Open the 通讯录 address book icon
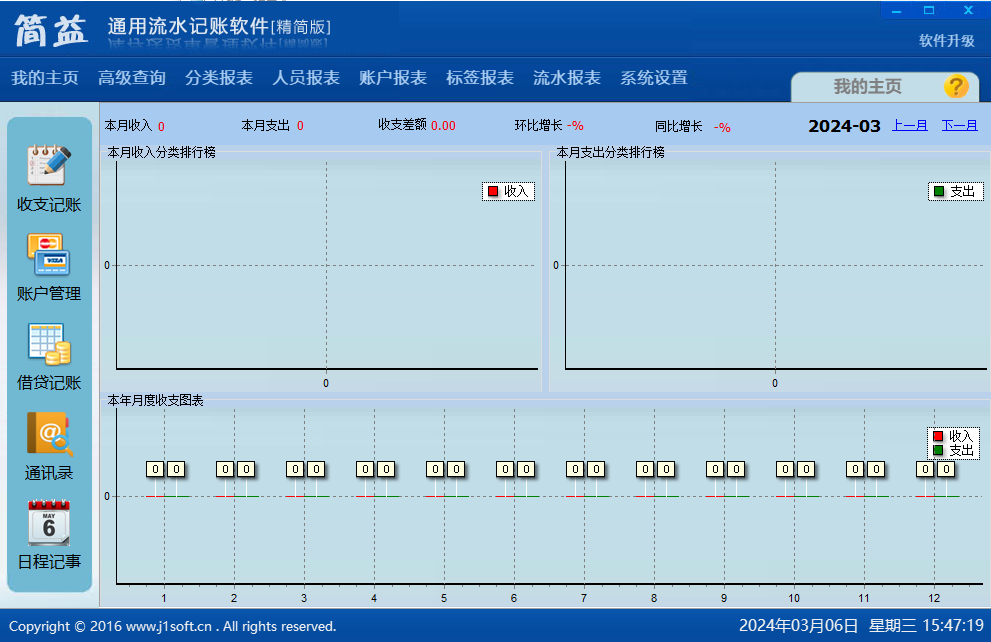The image size is (991, 642). [49, 434]
